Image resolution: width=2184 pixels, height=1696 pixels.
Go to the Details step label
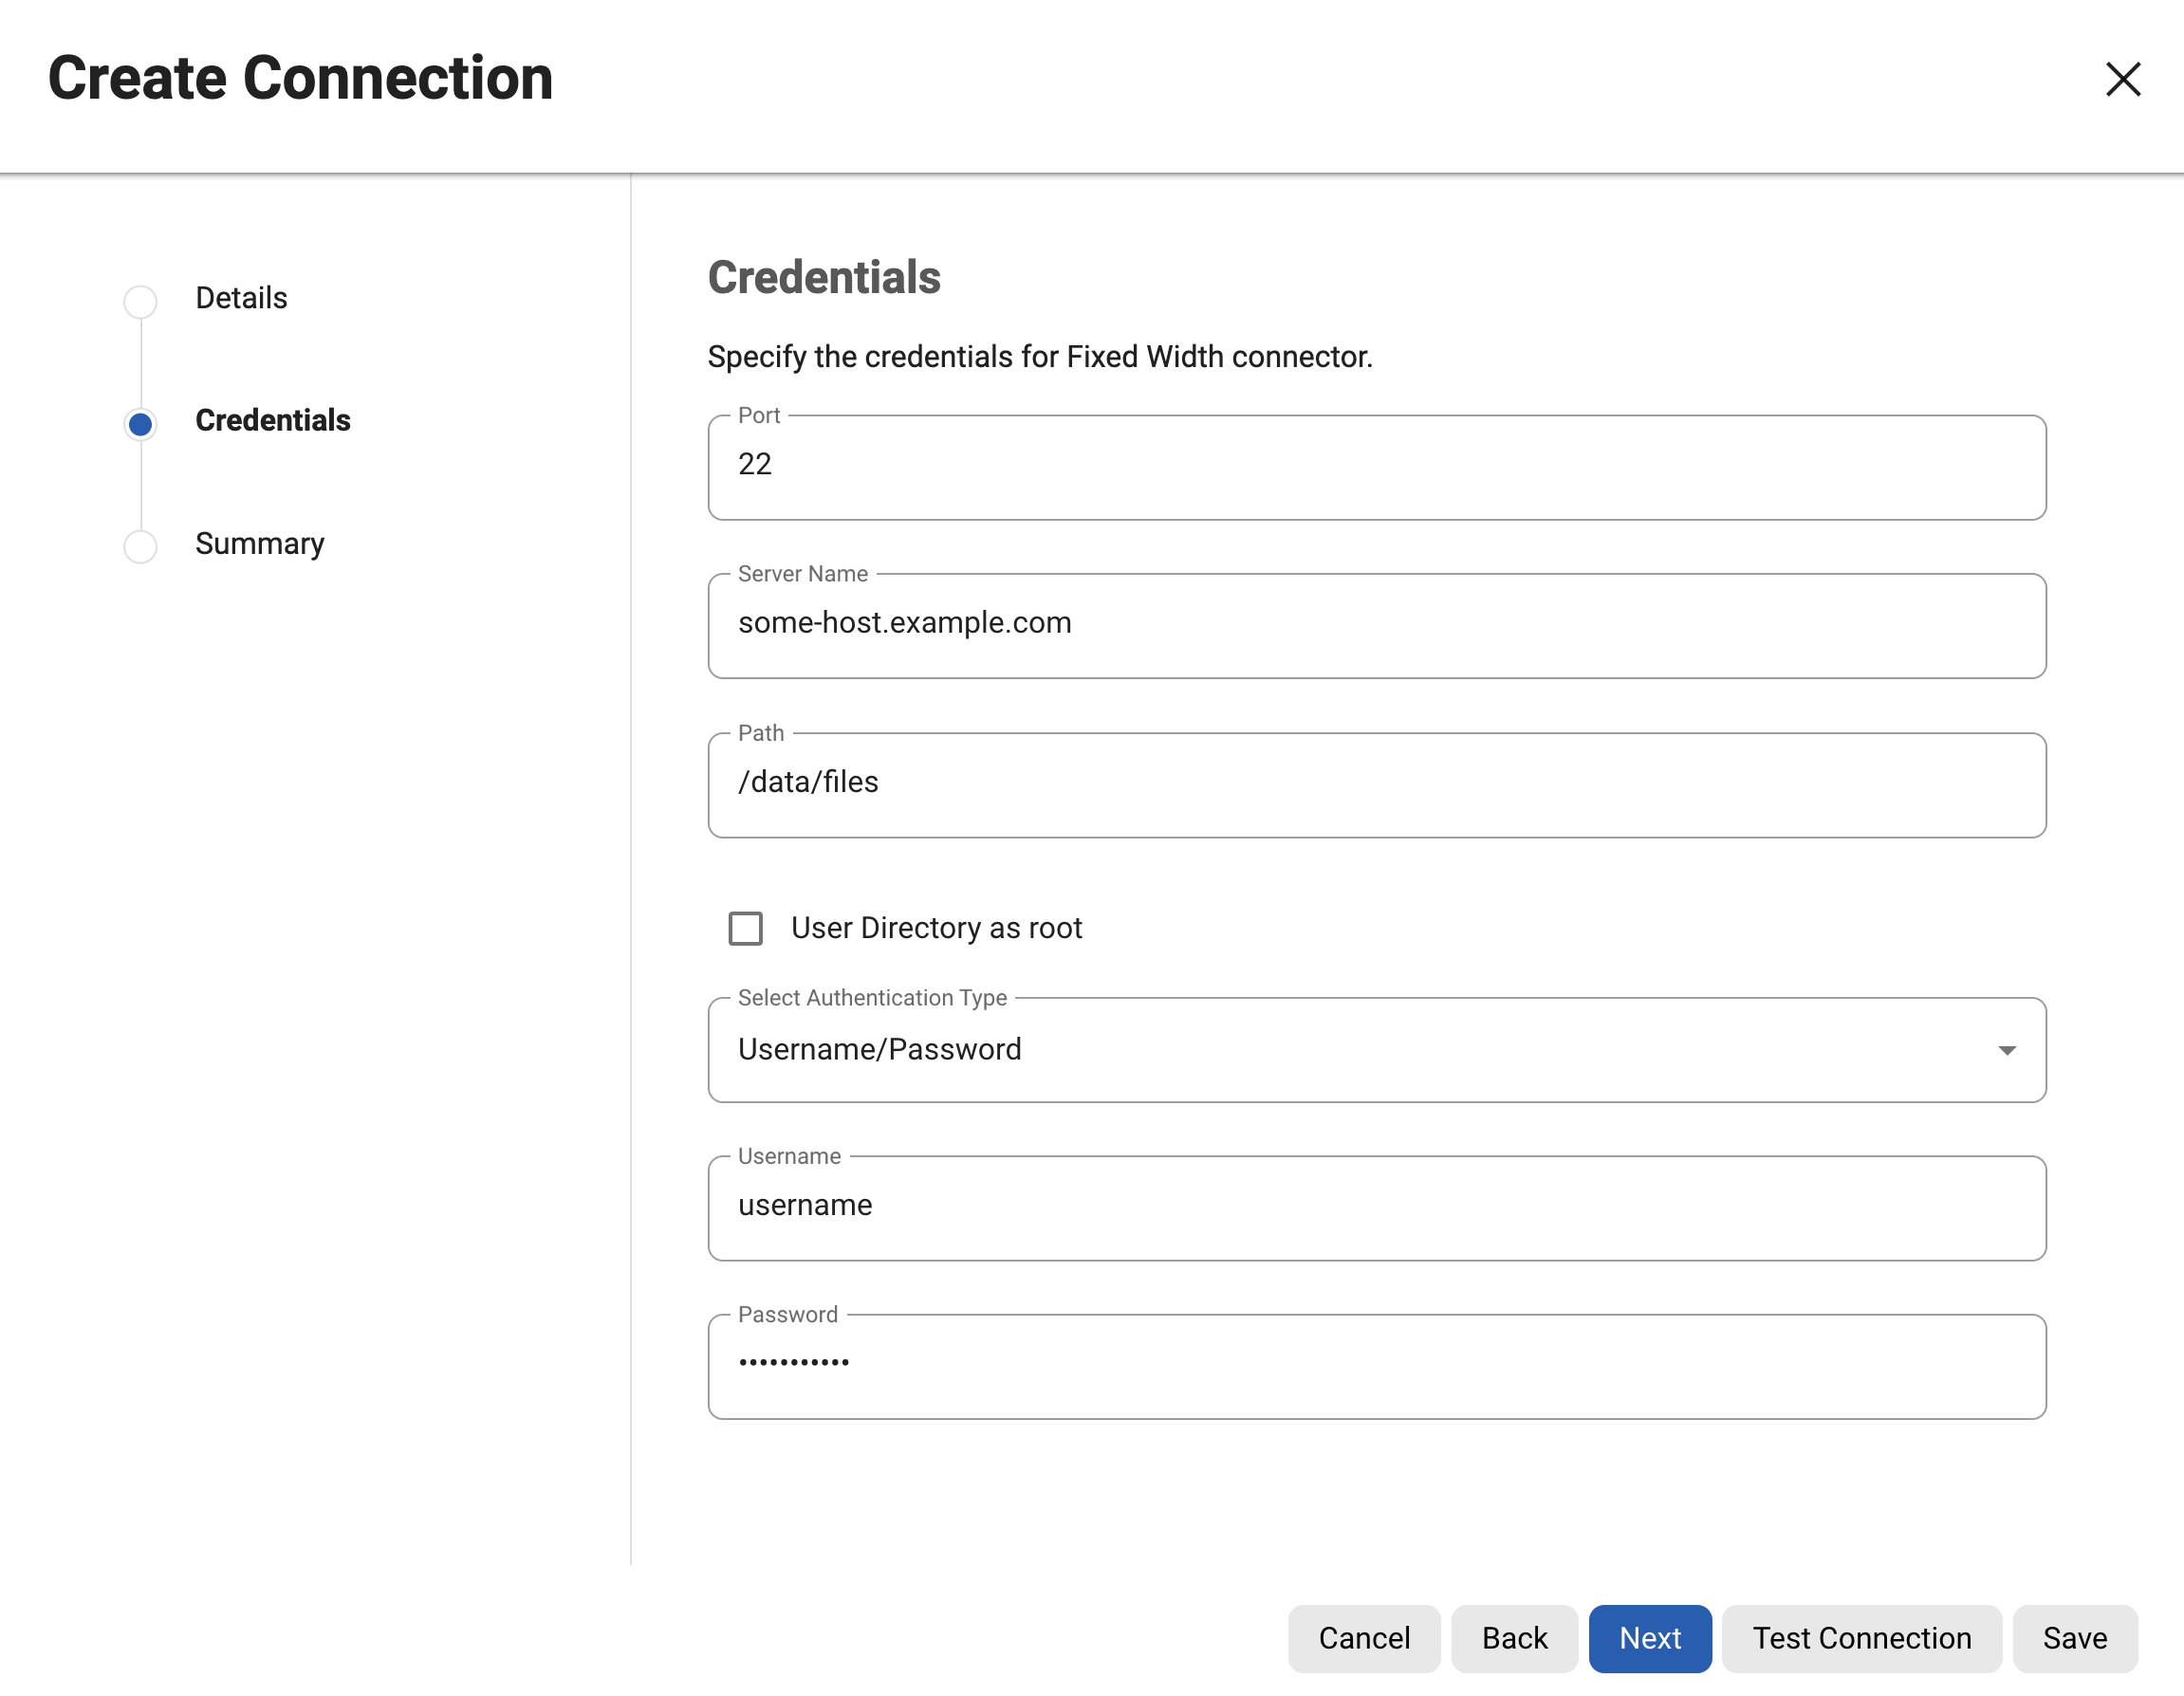click(241, 298)
